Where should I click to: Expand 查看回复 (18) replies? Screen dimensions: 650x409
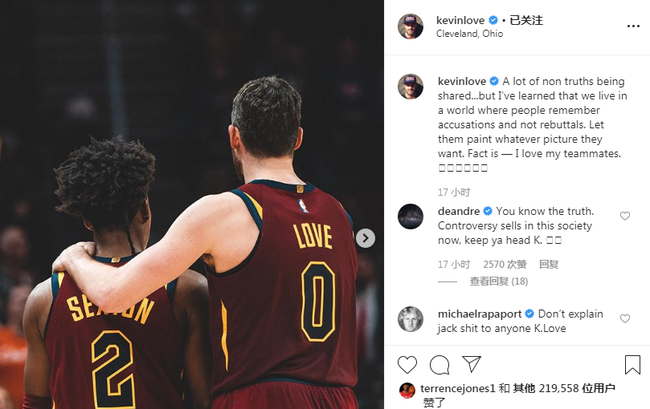[499, 281]
